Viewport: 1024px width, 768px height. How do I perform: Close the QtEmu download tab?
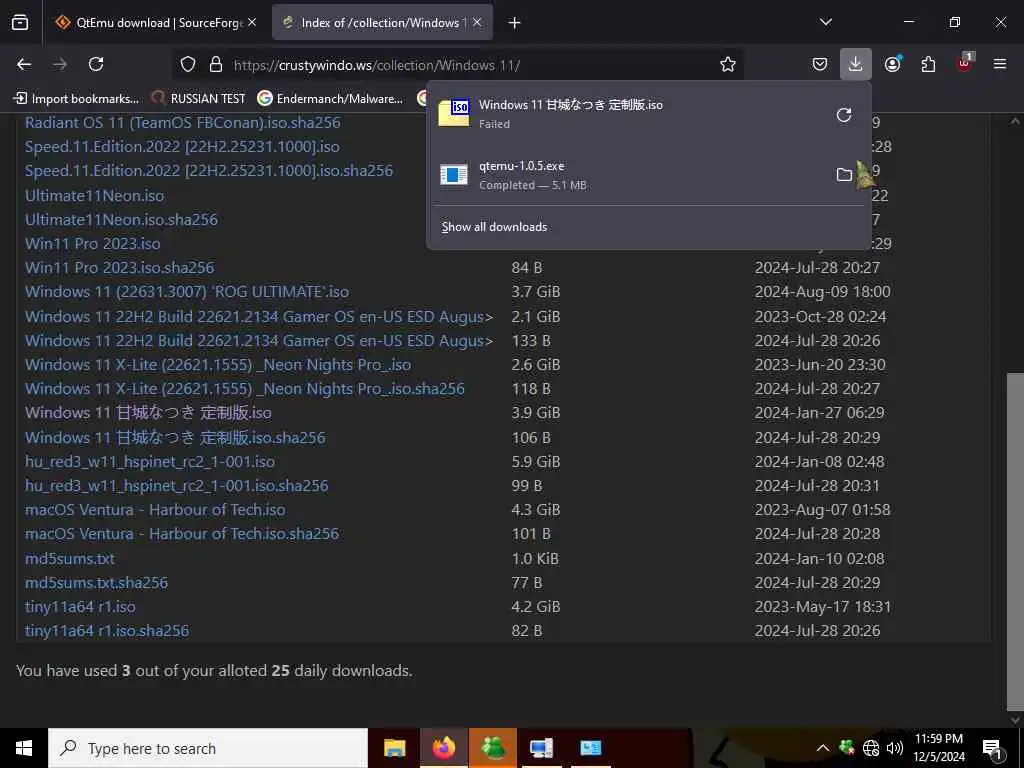pos(252,22)
